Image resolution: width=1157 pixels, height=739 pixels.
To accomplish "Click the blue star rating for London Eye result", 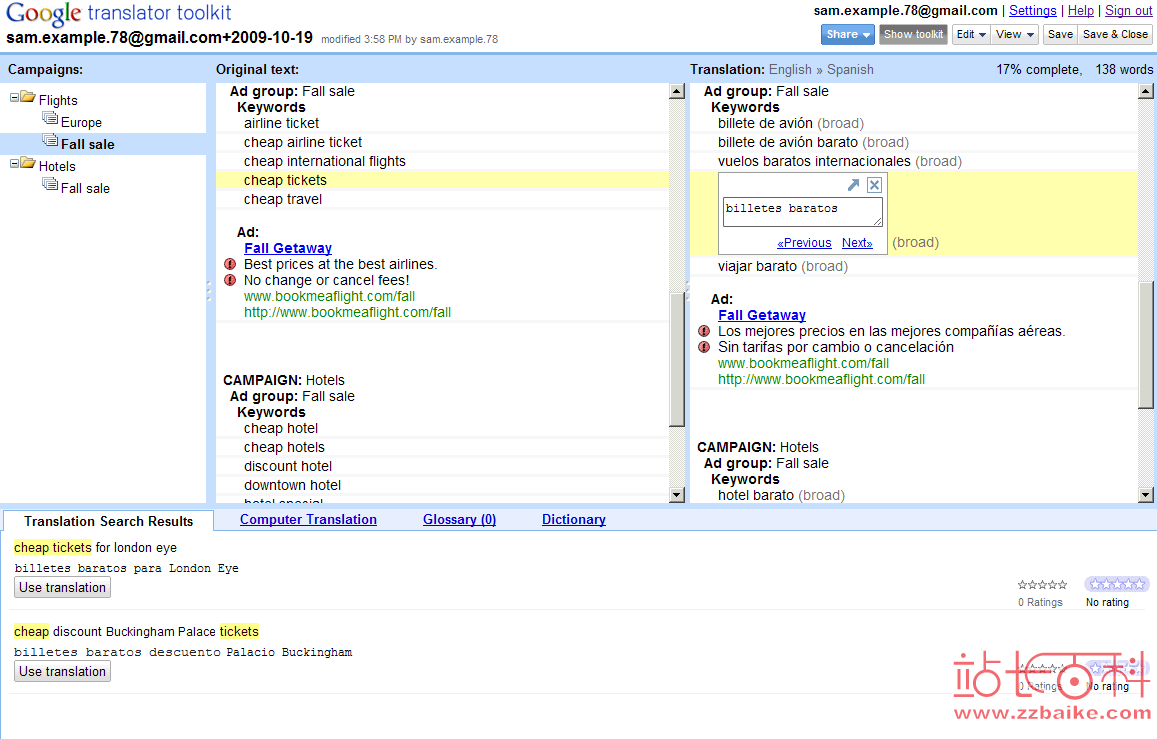I will point(1117,584).
